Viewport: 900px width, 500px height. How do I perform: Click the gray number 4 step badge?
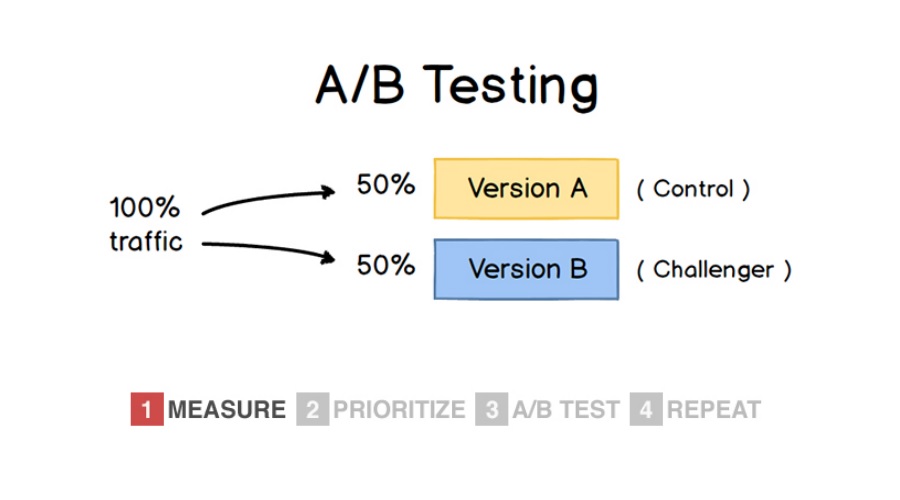[646, 409]
